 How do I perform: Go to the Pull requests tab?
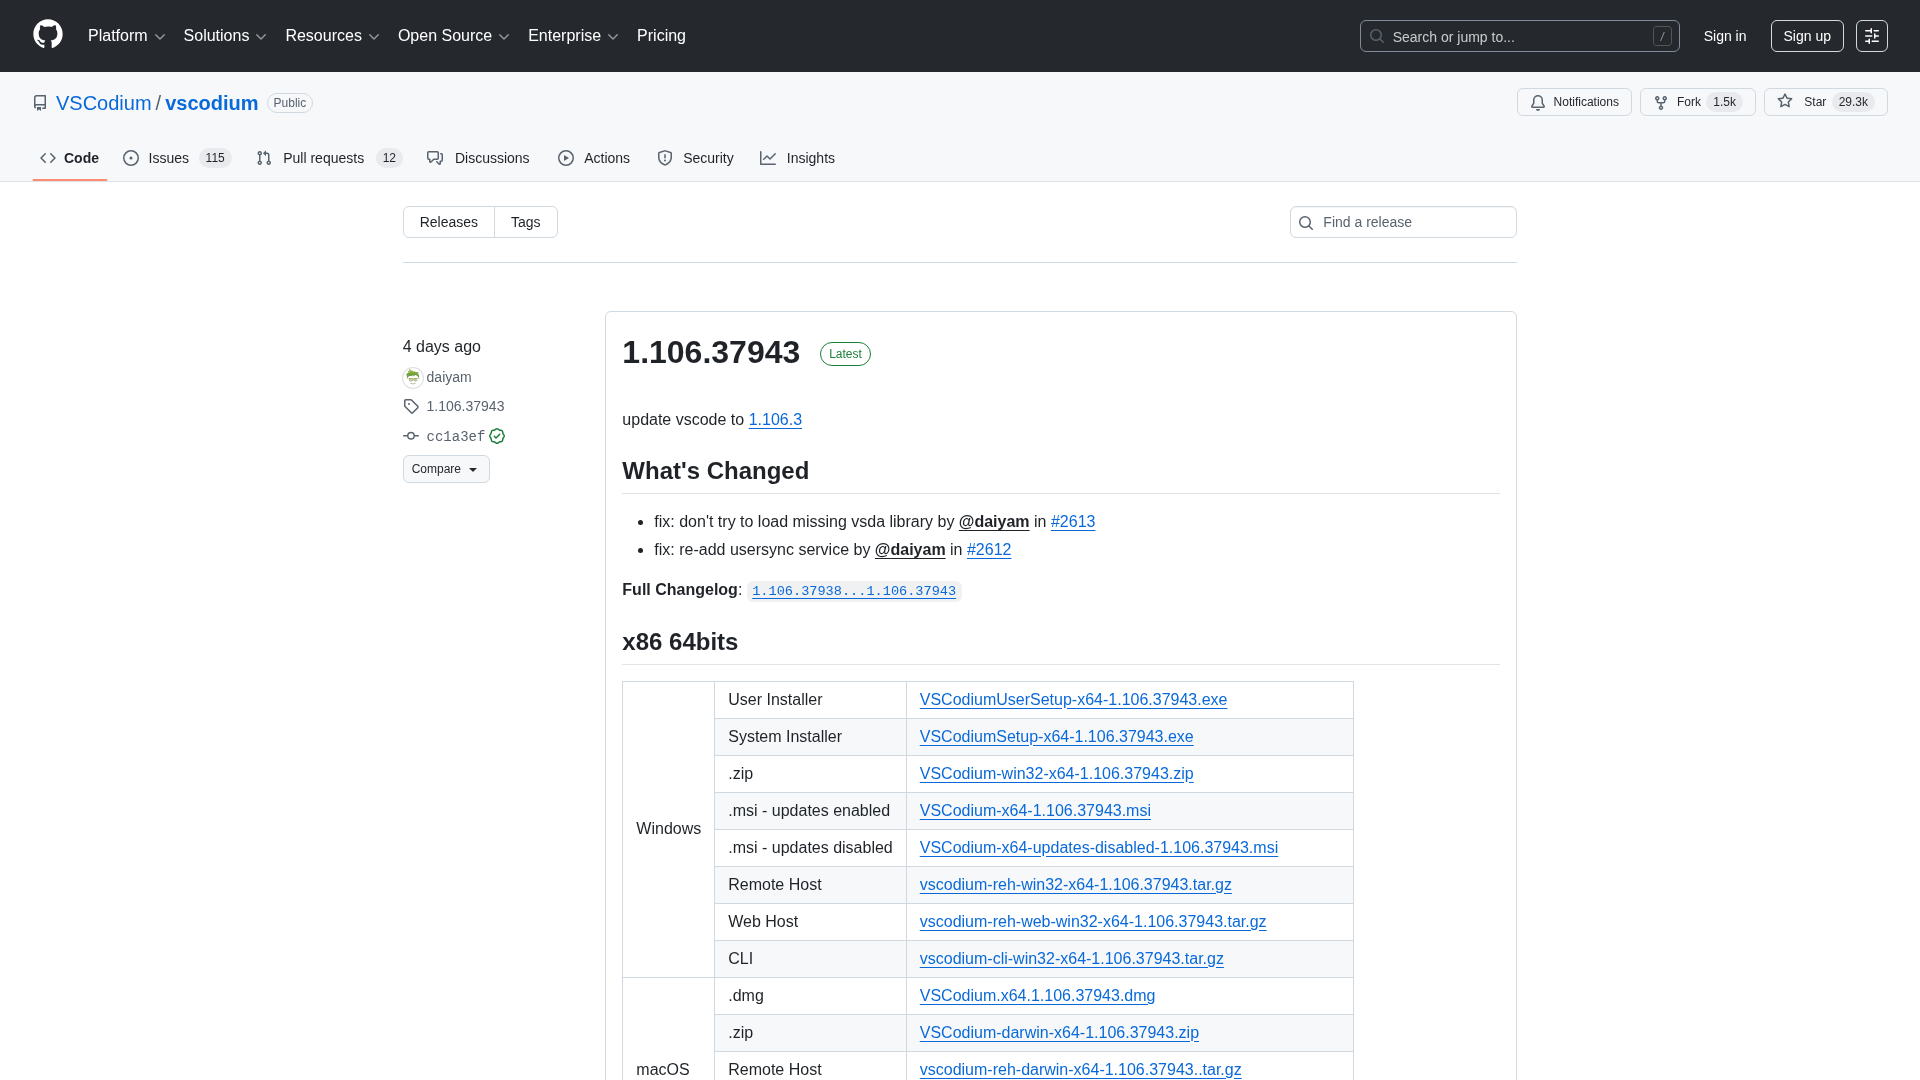(322, 158)
